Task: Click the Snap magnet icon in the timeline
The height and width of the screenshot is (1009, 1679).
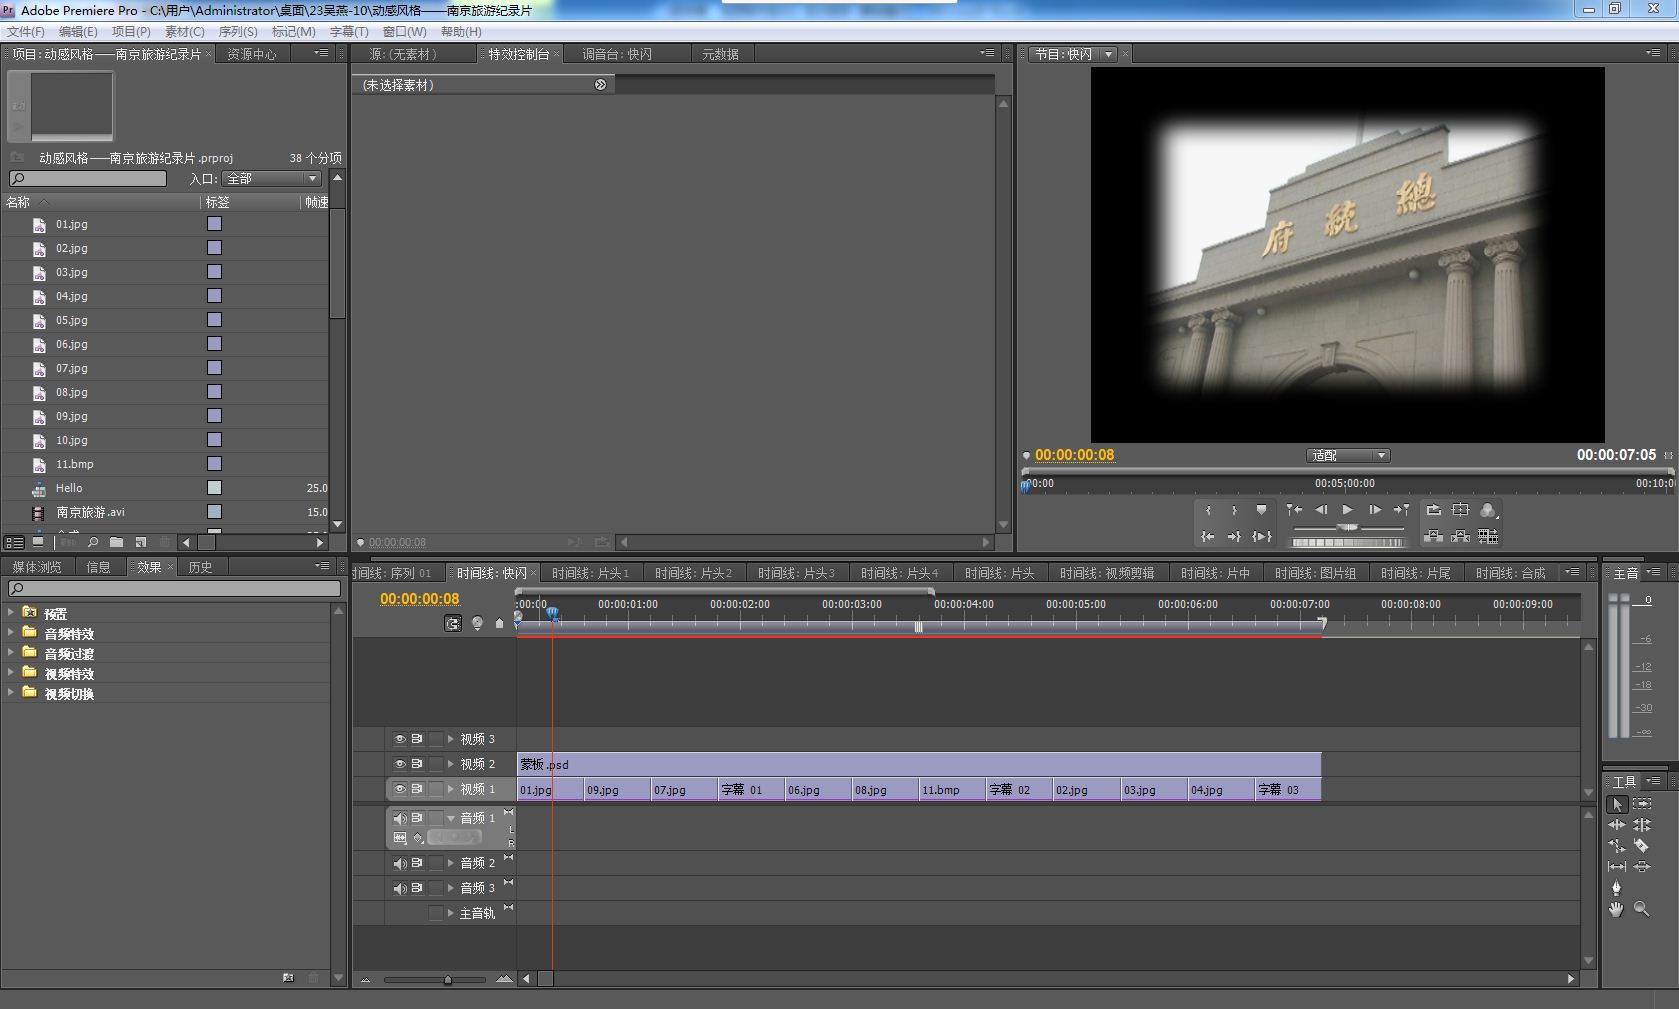Action: click(x=453, y=623)
